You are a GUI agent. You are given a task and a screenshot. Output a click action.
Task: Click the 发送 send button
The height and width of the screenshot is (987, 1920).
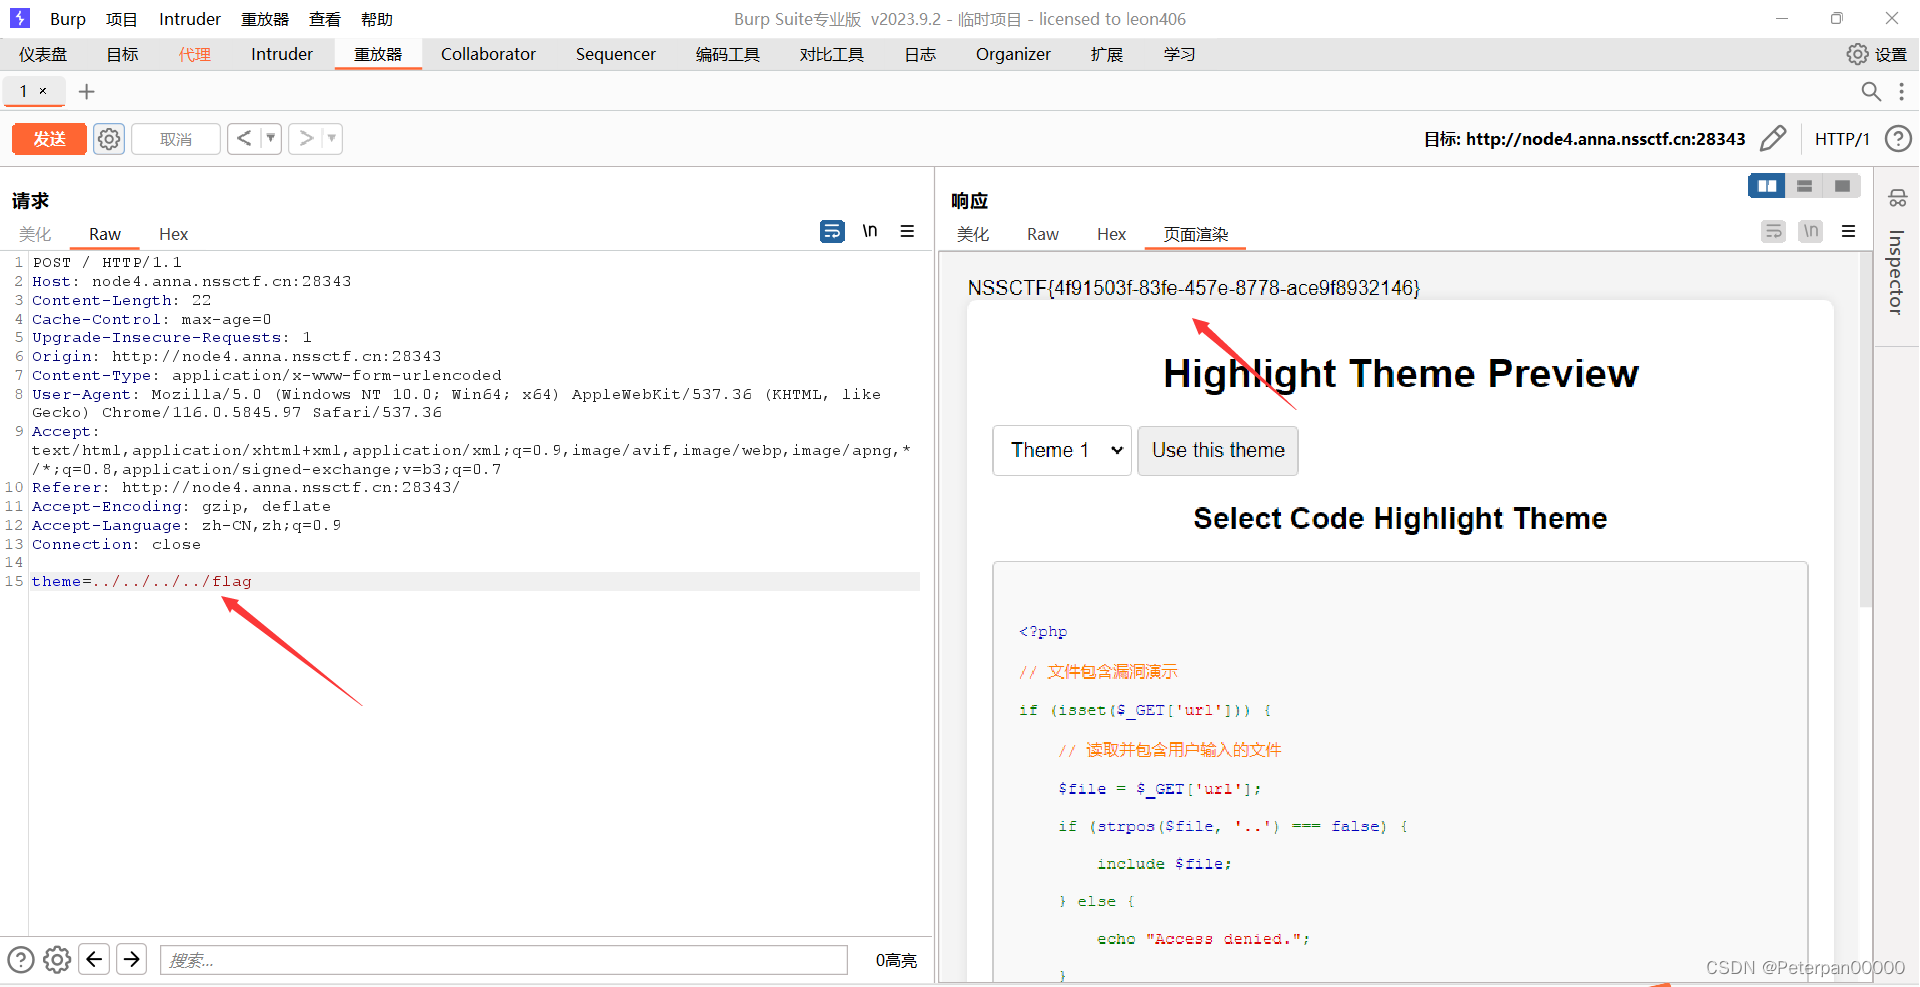coord(49,139)
